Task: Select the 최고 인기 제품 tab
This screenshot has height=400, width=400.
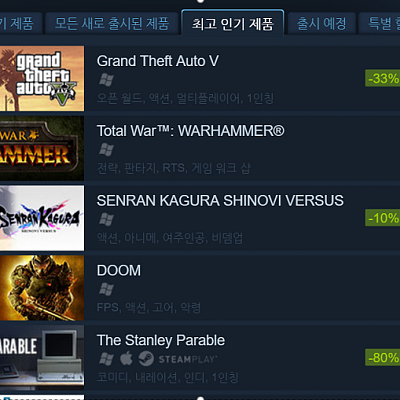Action: (x=233, y=23)
